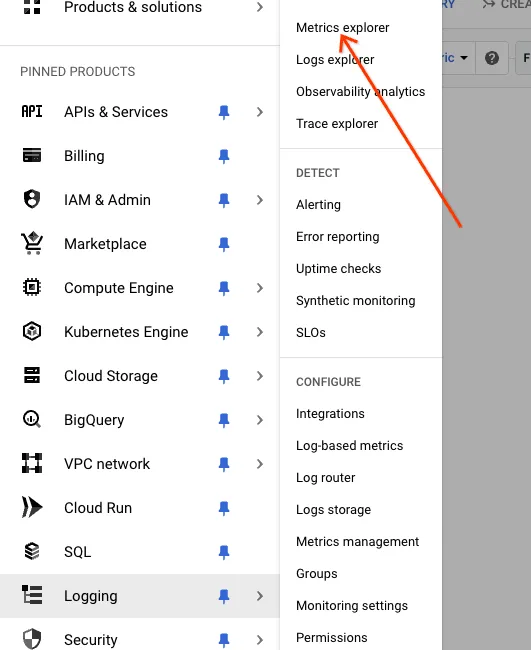531x650 pixels.
Task: Open Integrations under Configure
Action: (330, 413)
